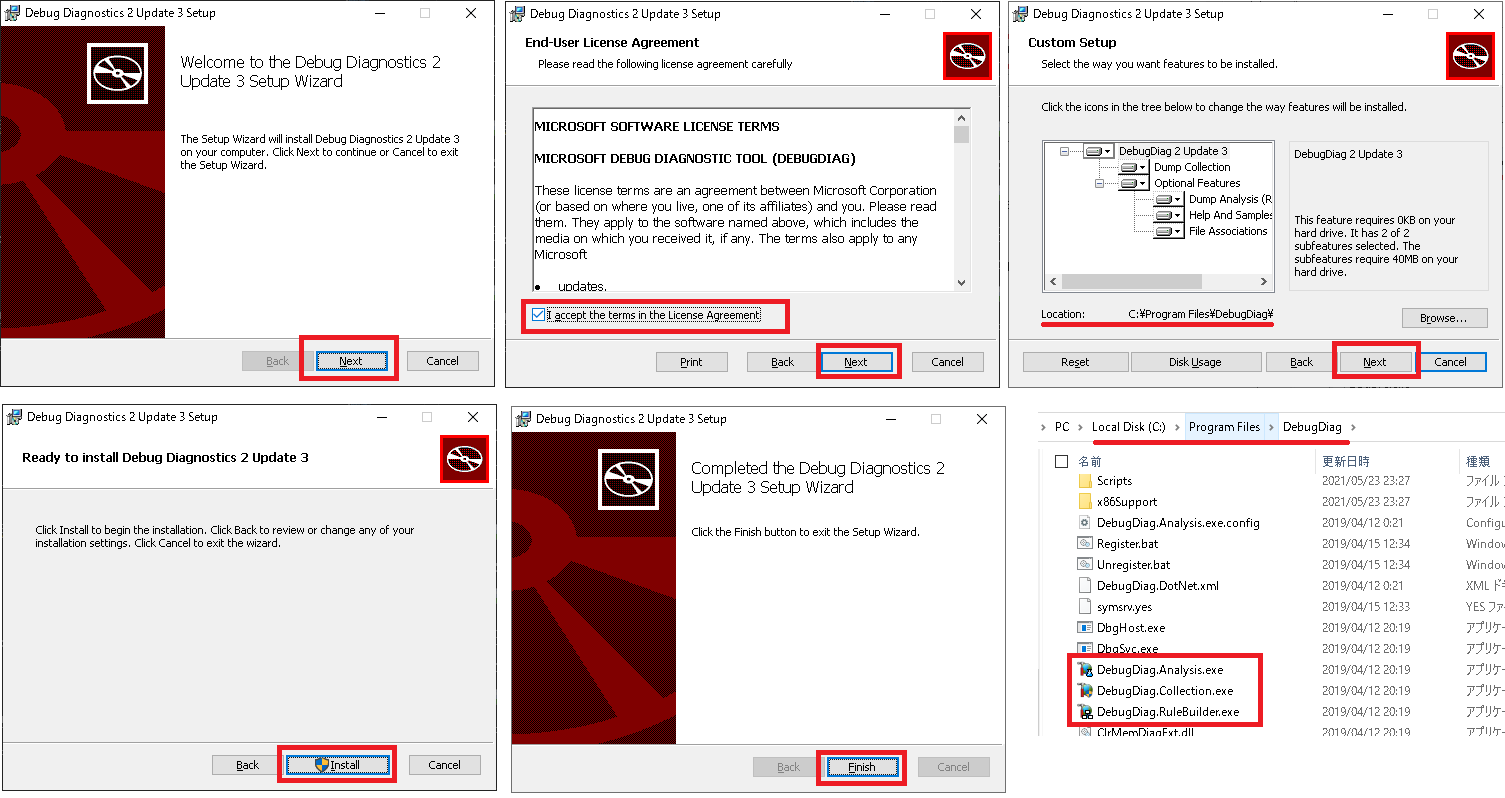This screenshot has height=798, width=1505.
Task: Click the DebugDiag.Collection.exe application icon
Action: click(x=1084, y=691)
